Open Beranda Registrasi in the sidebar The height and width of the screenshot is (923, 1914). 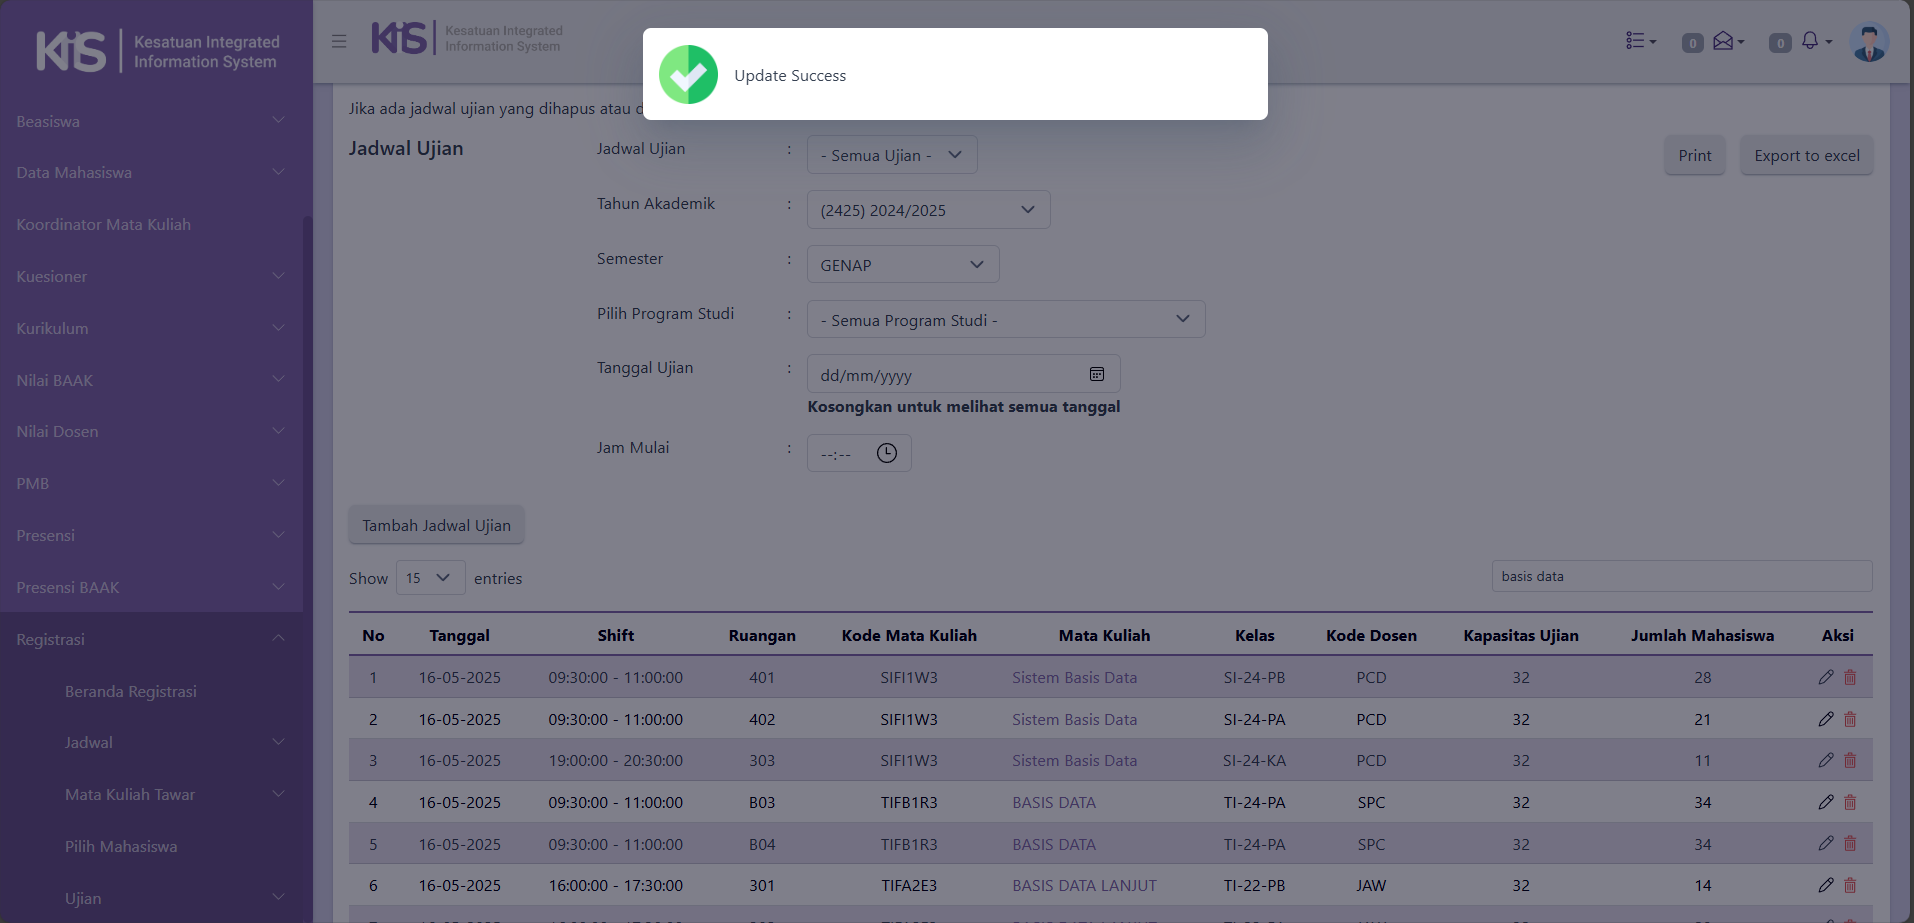[131, 691]
